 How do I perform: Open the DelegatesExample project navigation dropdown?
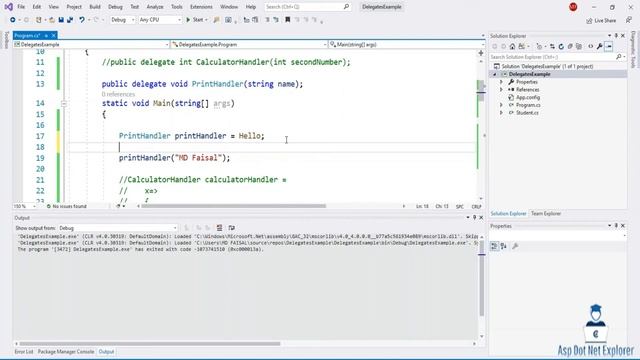point(91,44)
